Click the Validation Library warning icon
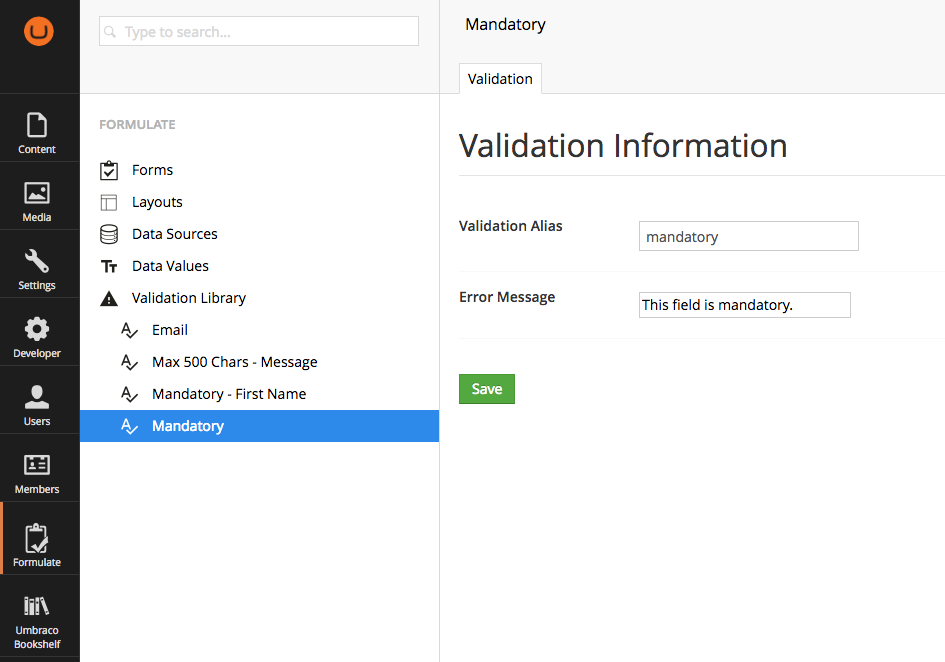This screenshot has height=662, width=945. (109, 298)
